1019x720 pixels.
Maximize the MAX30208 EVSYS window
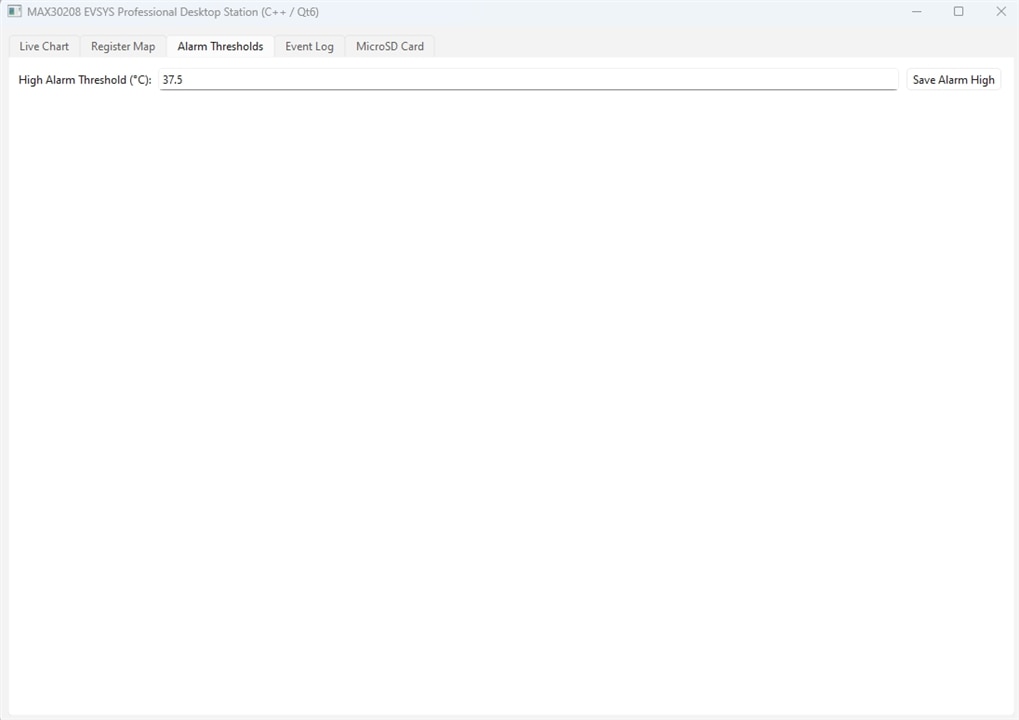click(x=959, y=12)
